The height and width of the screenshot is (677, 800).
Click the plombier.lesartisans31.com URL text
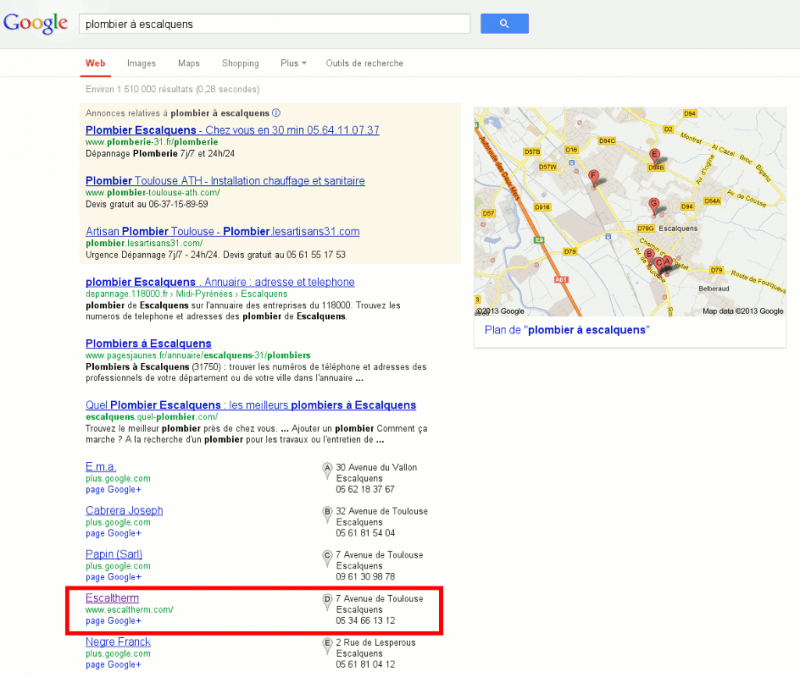(x=144, y=243)
